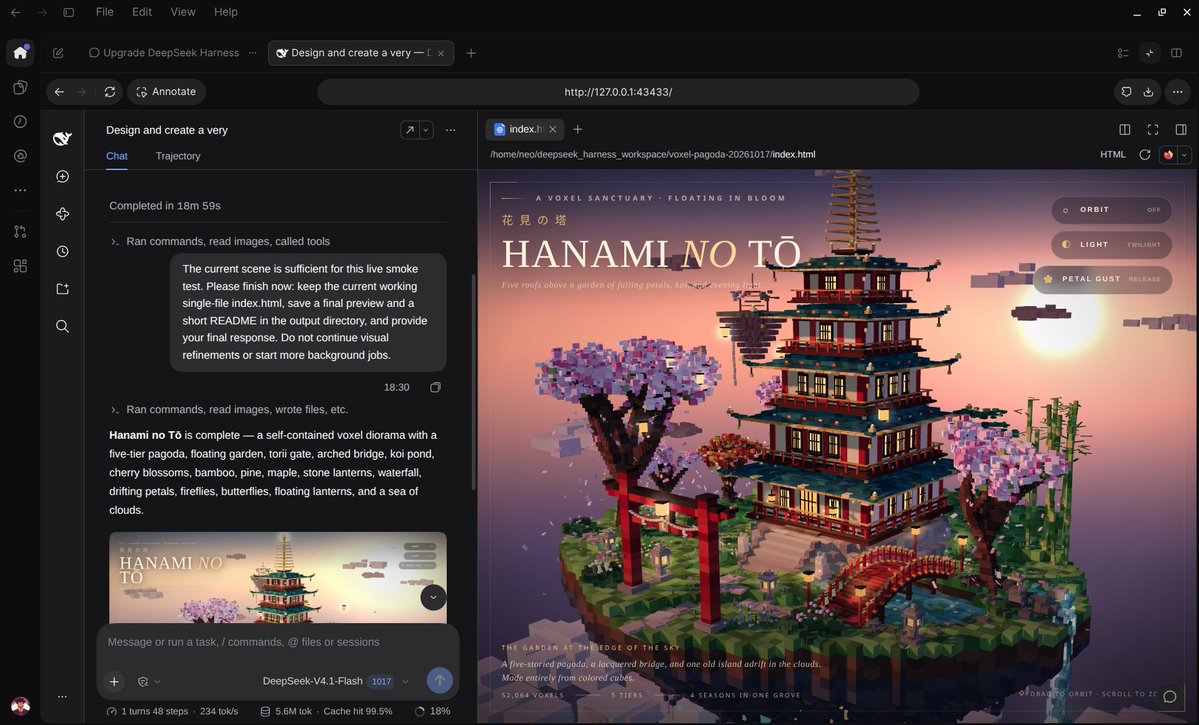Click the sparkle icon in top-right tab bar
Image resolution: width=1199 pixels, height=725 pixels.
(x=1149, y=53)
